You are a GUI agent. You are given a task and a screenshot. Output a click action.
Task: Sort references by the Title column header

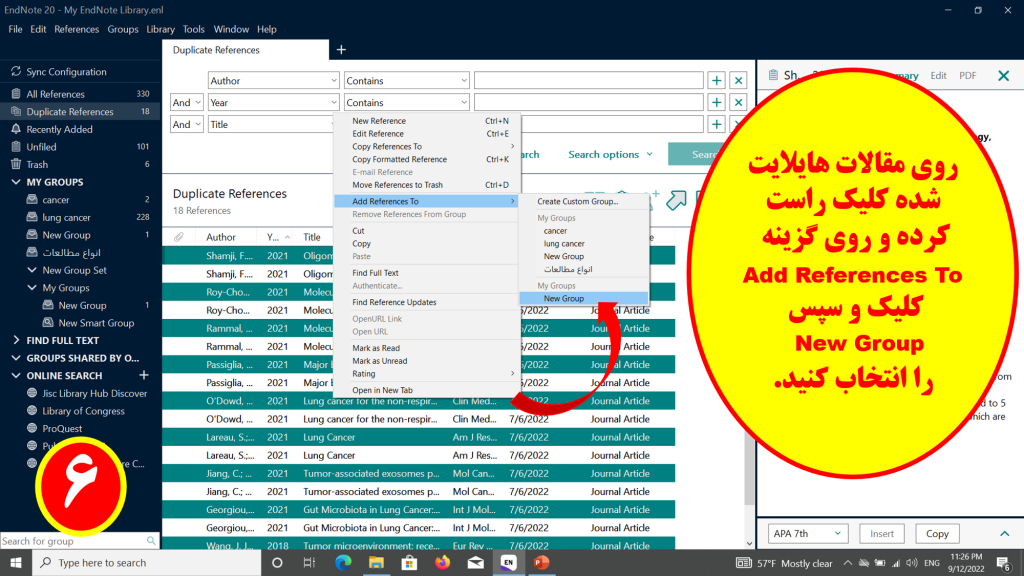click(x=312, y=237)
